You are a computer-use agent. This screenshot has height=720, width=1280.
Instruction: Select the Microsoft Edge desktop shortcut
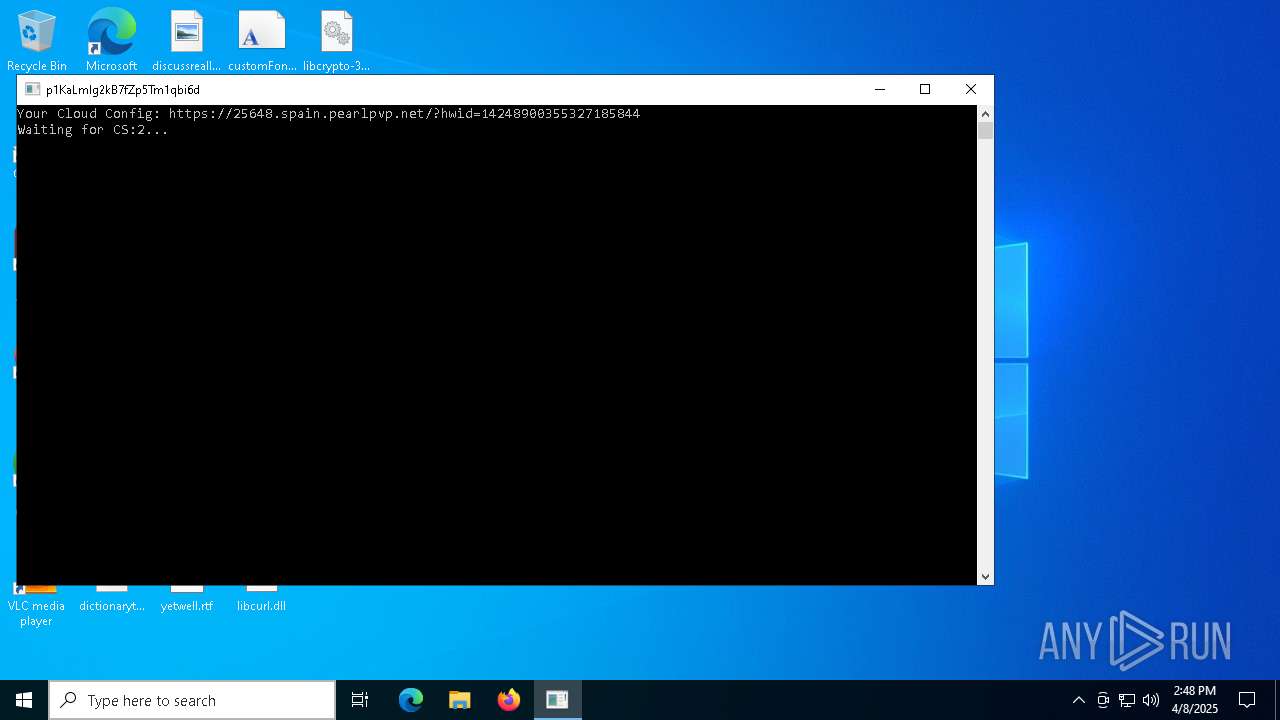pyautogui.click(x=111, y=40)
